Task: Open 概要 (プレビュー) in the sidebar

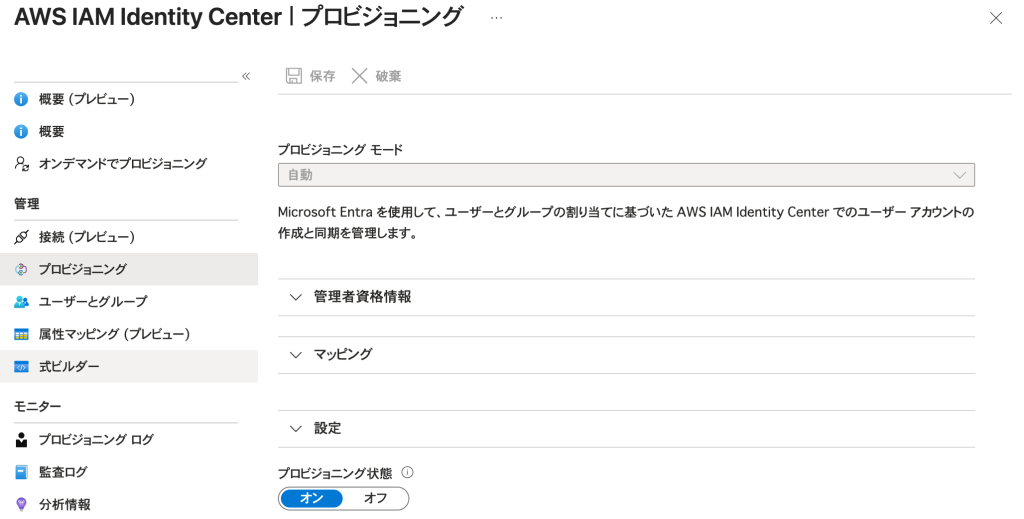Action: pos(86,99)
